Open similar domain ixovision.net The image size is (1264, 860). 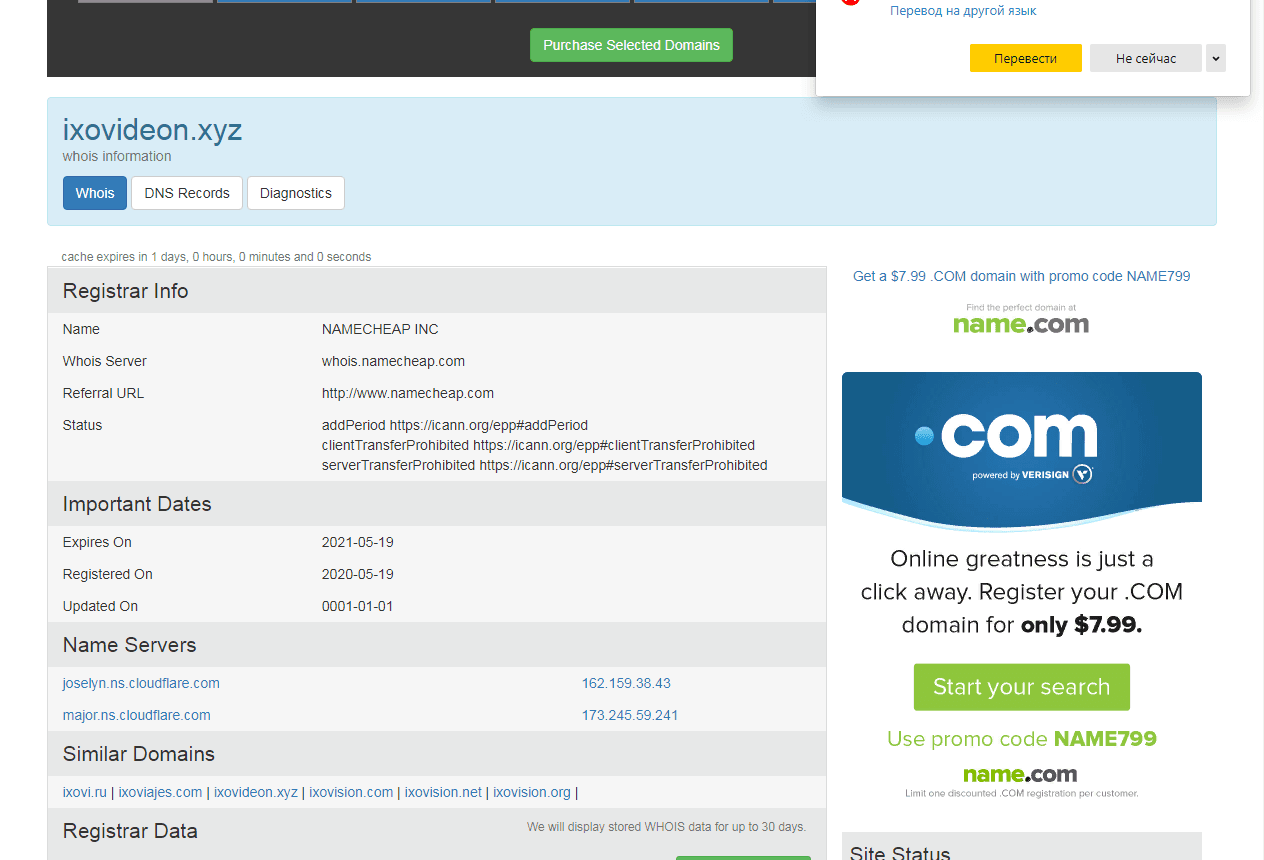click(443, 792)
